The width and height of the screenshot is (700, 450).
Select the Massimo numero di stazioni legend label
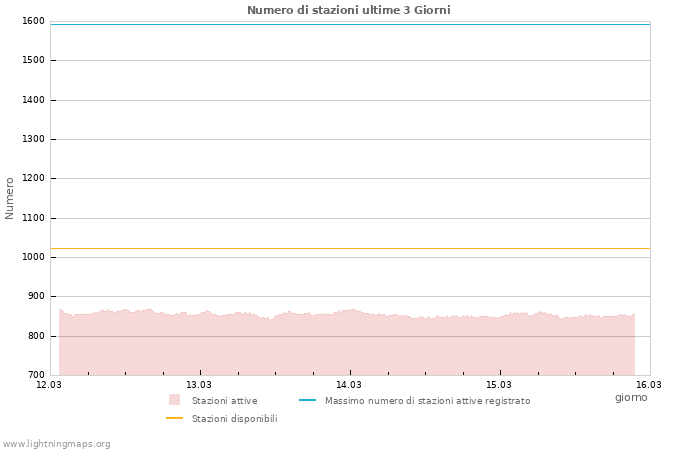[x=427, y=401]
